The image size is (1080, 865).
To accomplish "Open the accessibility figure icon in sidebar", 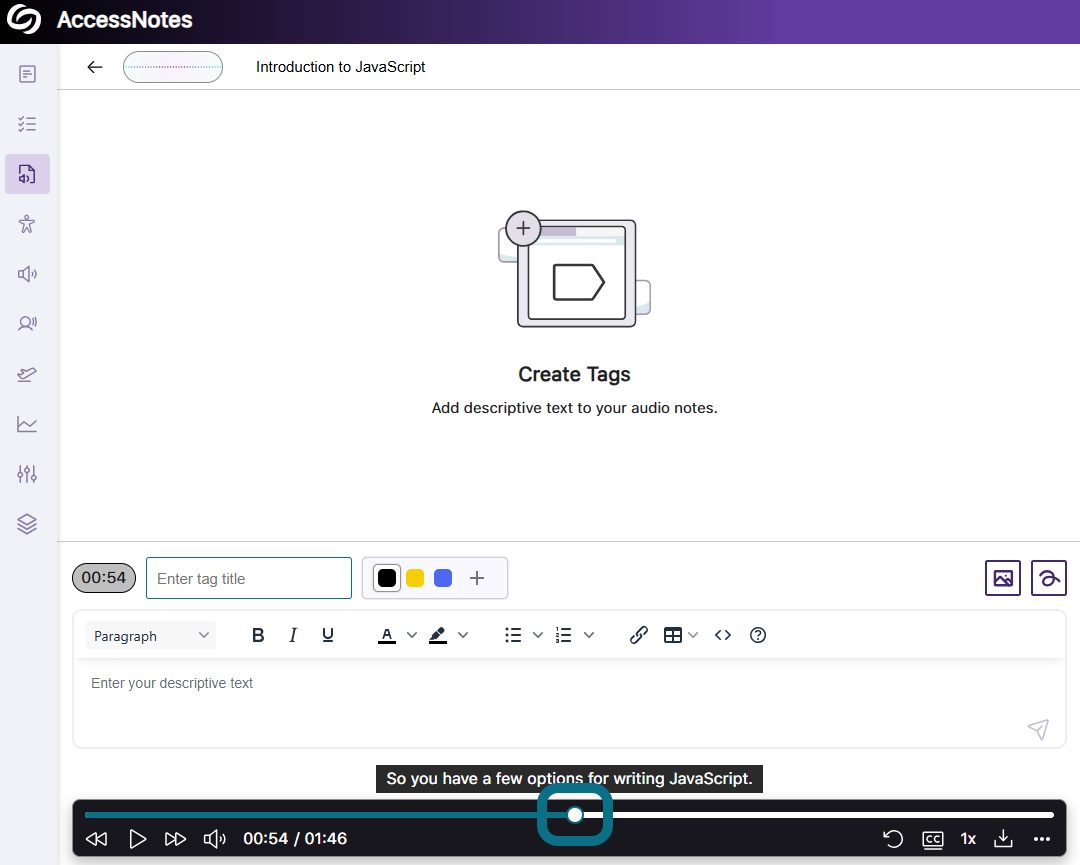I will click(28, 224).
